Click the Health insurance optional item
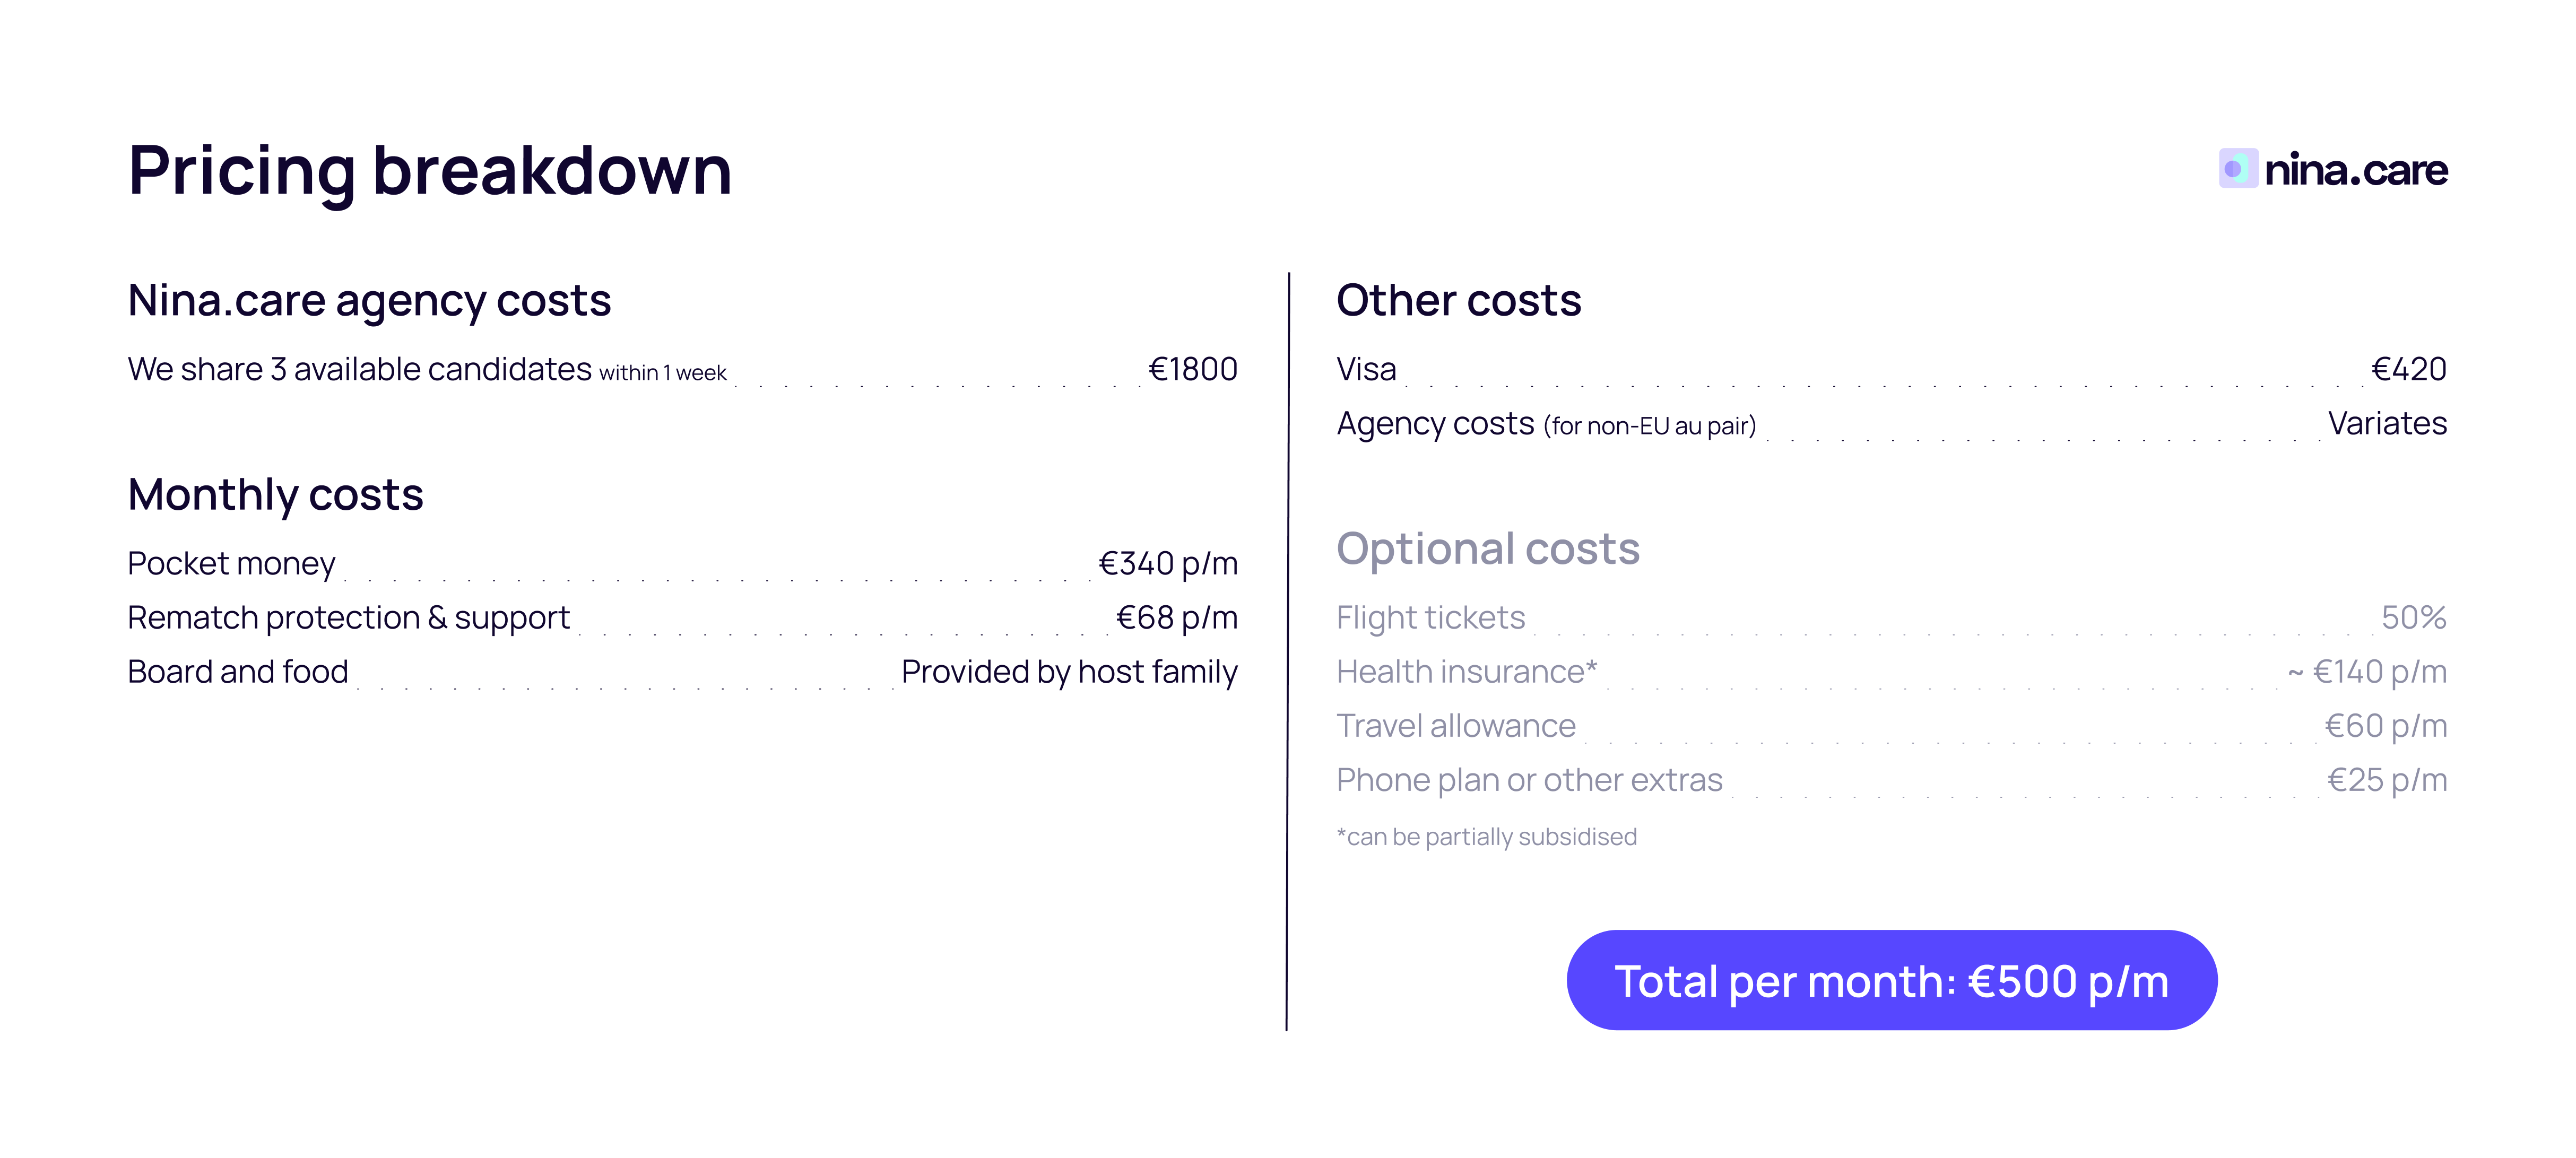The height and width of the screenshot is (1158, 2576). point(1466,671)
